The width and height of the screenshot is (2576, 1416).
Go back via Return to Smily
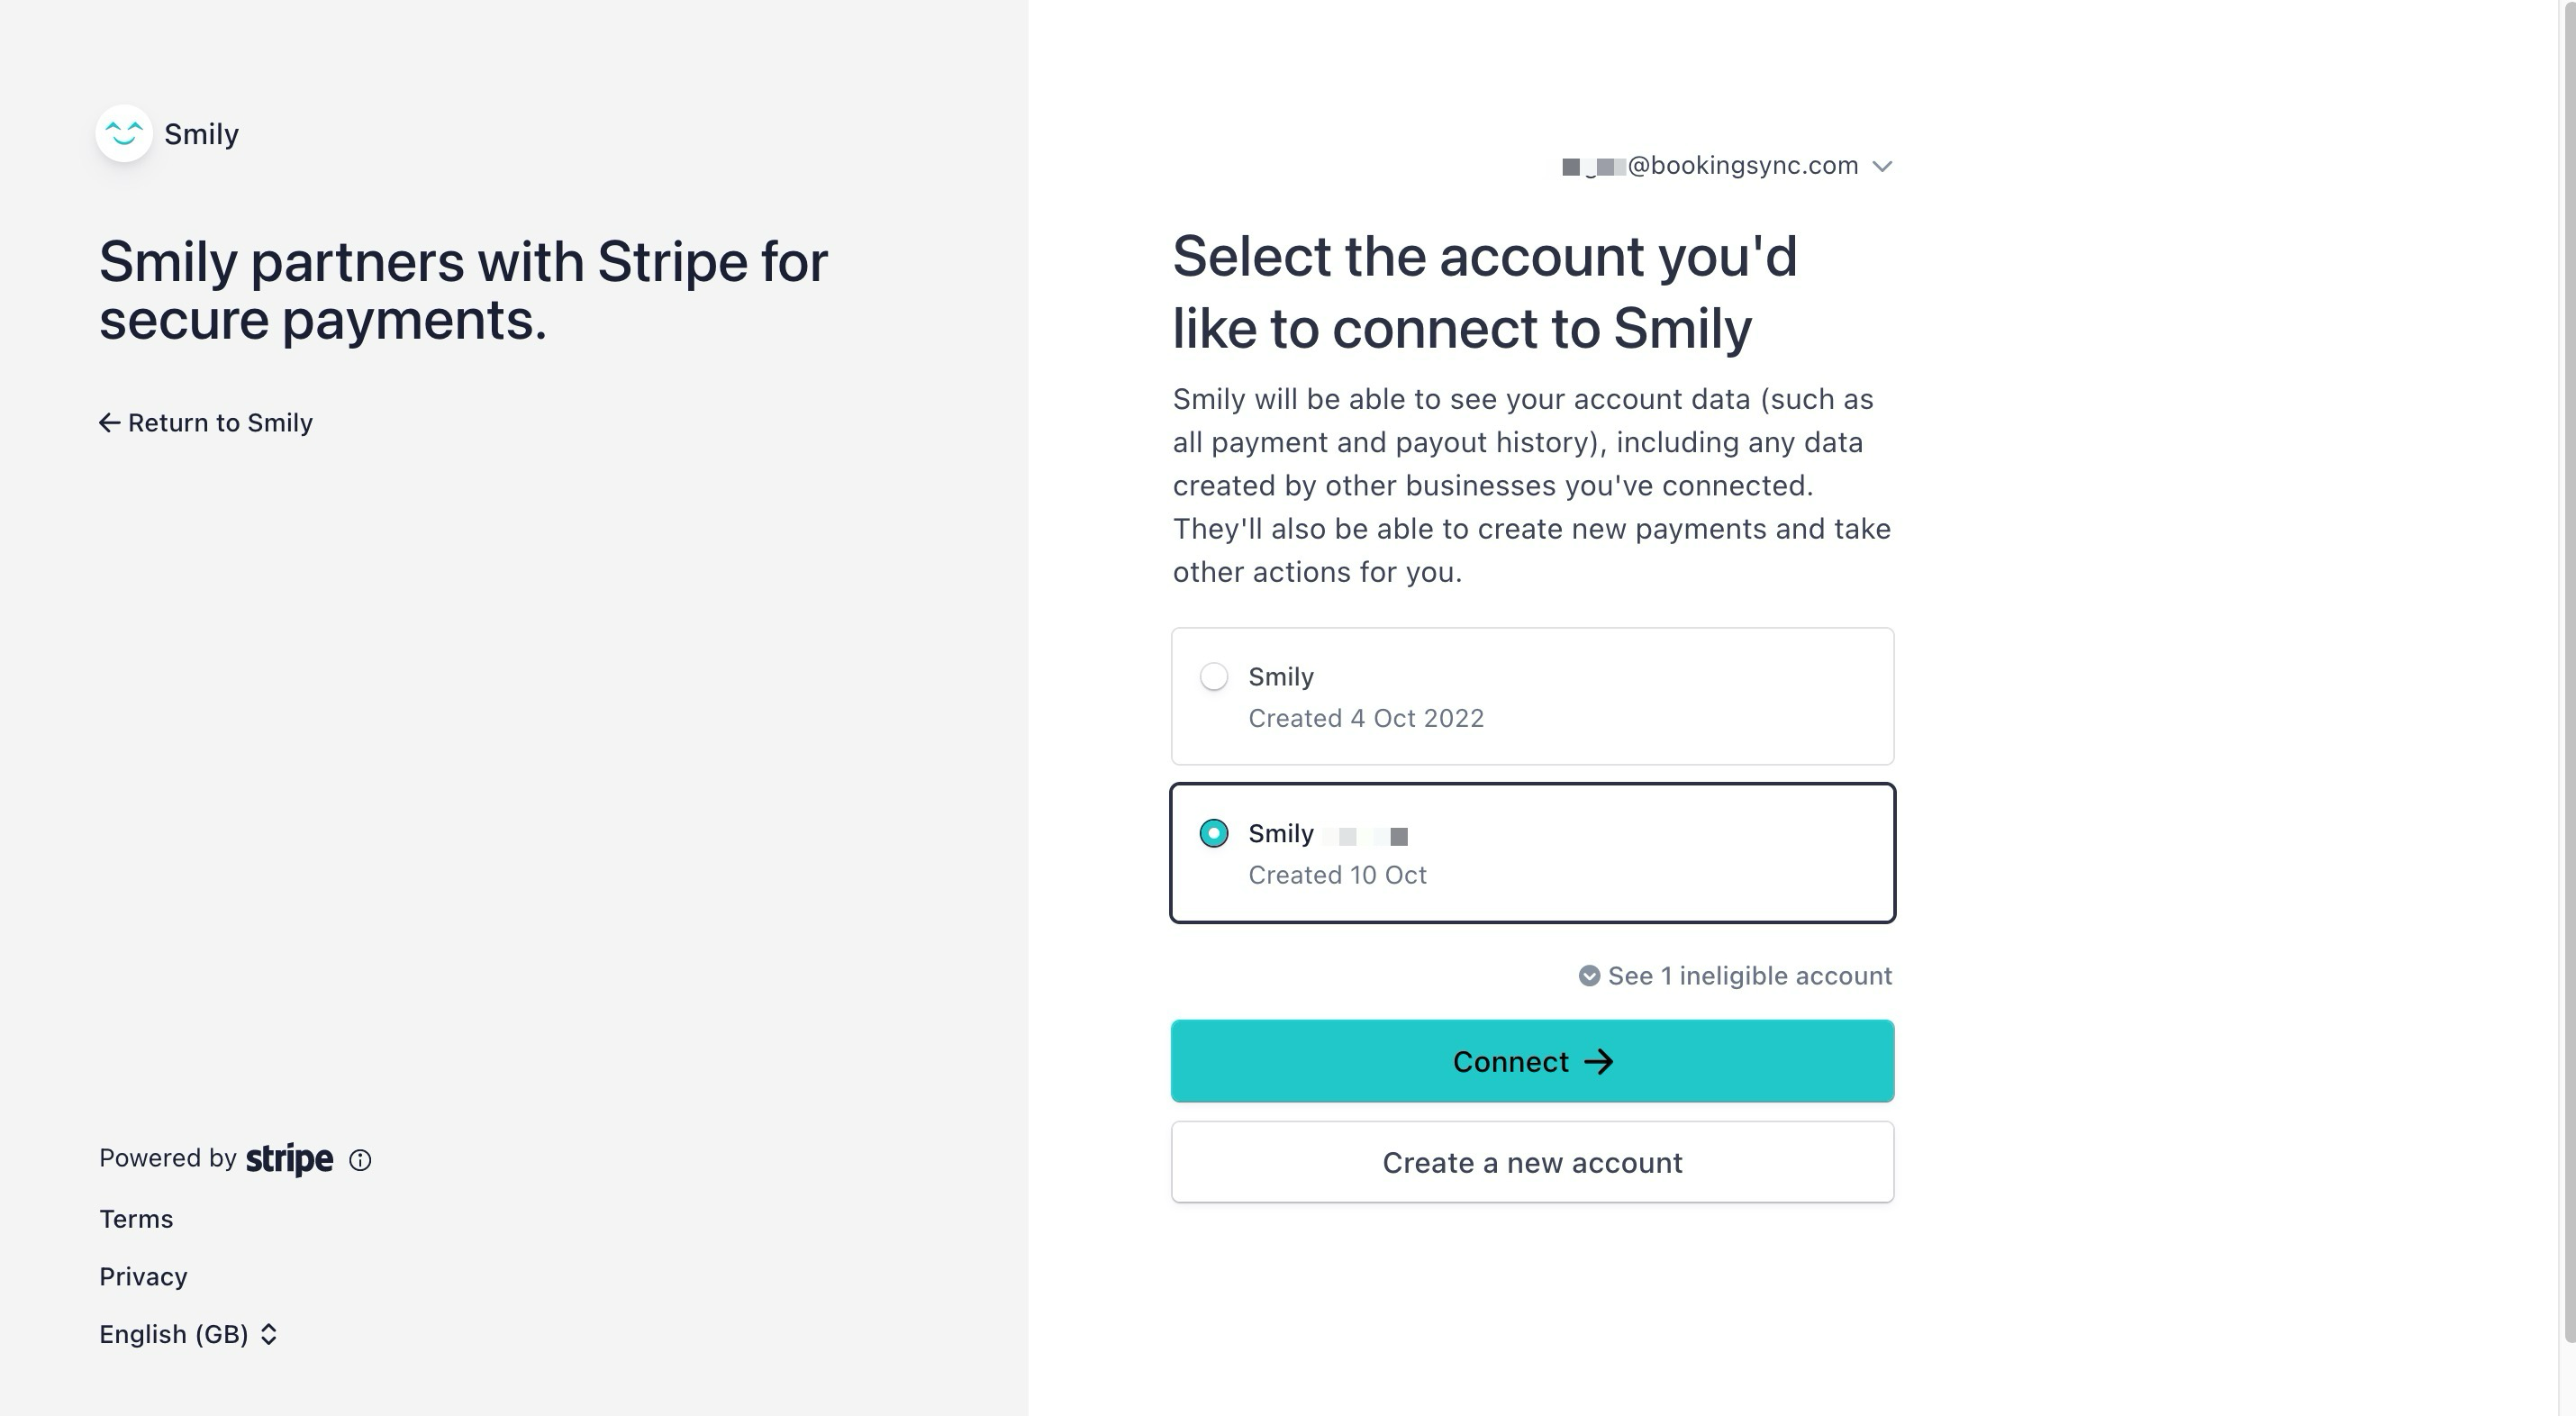206,423
